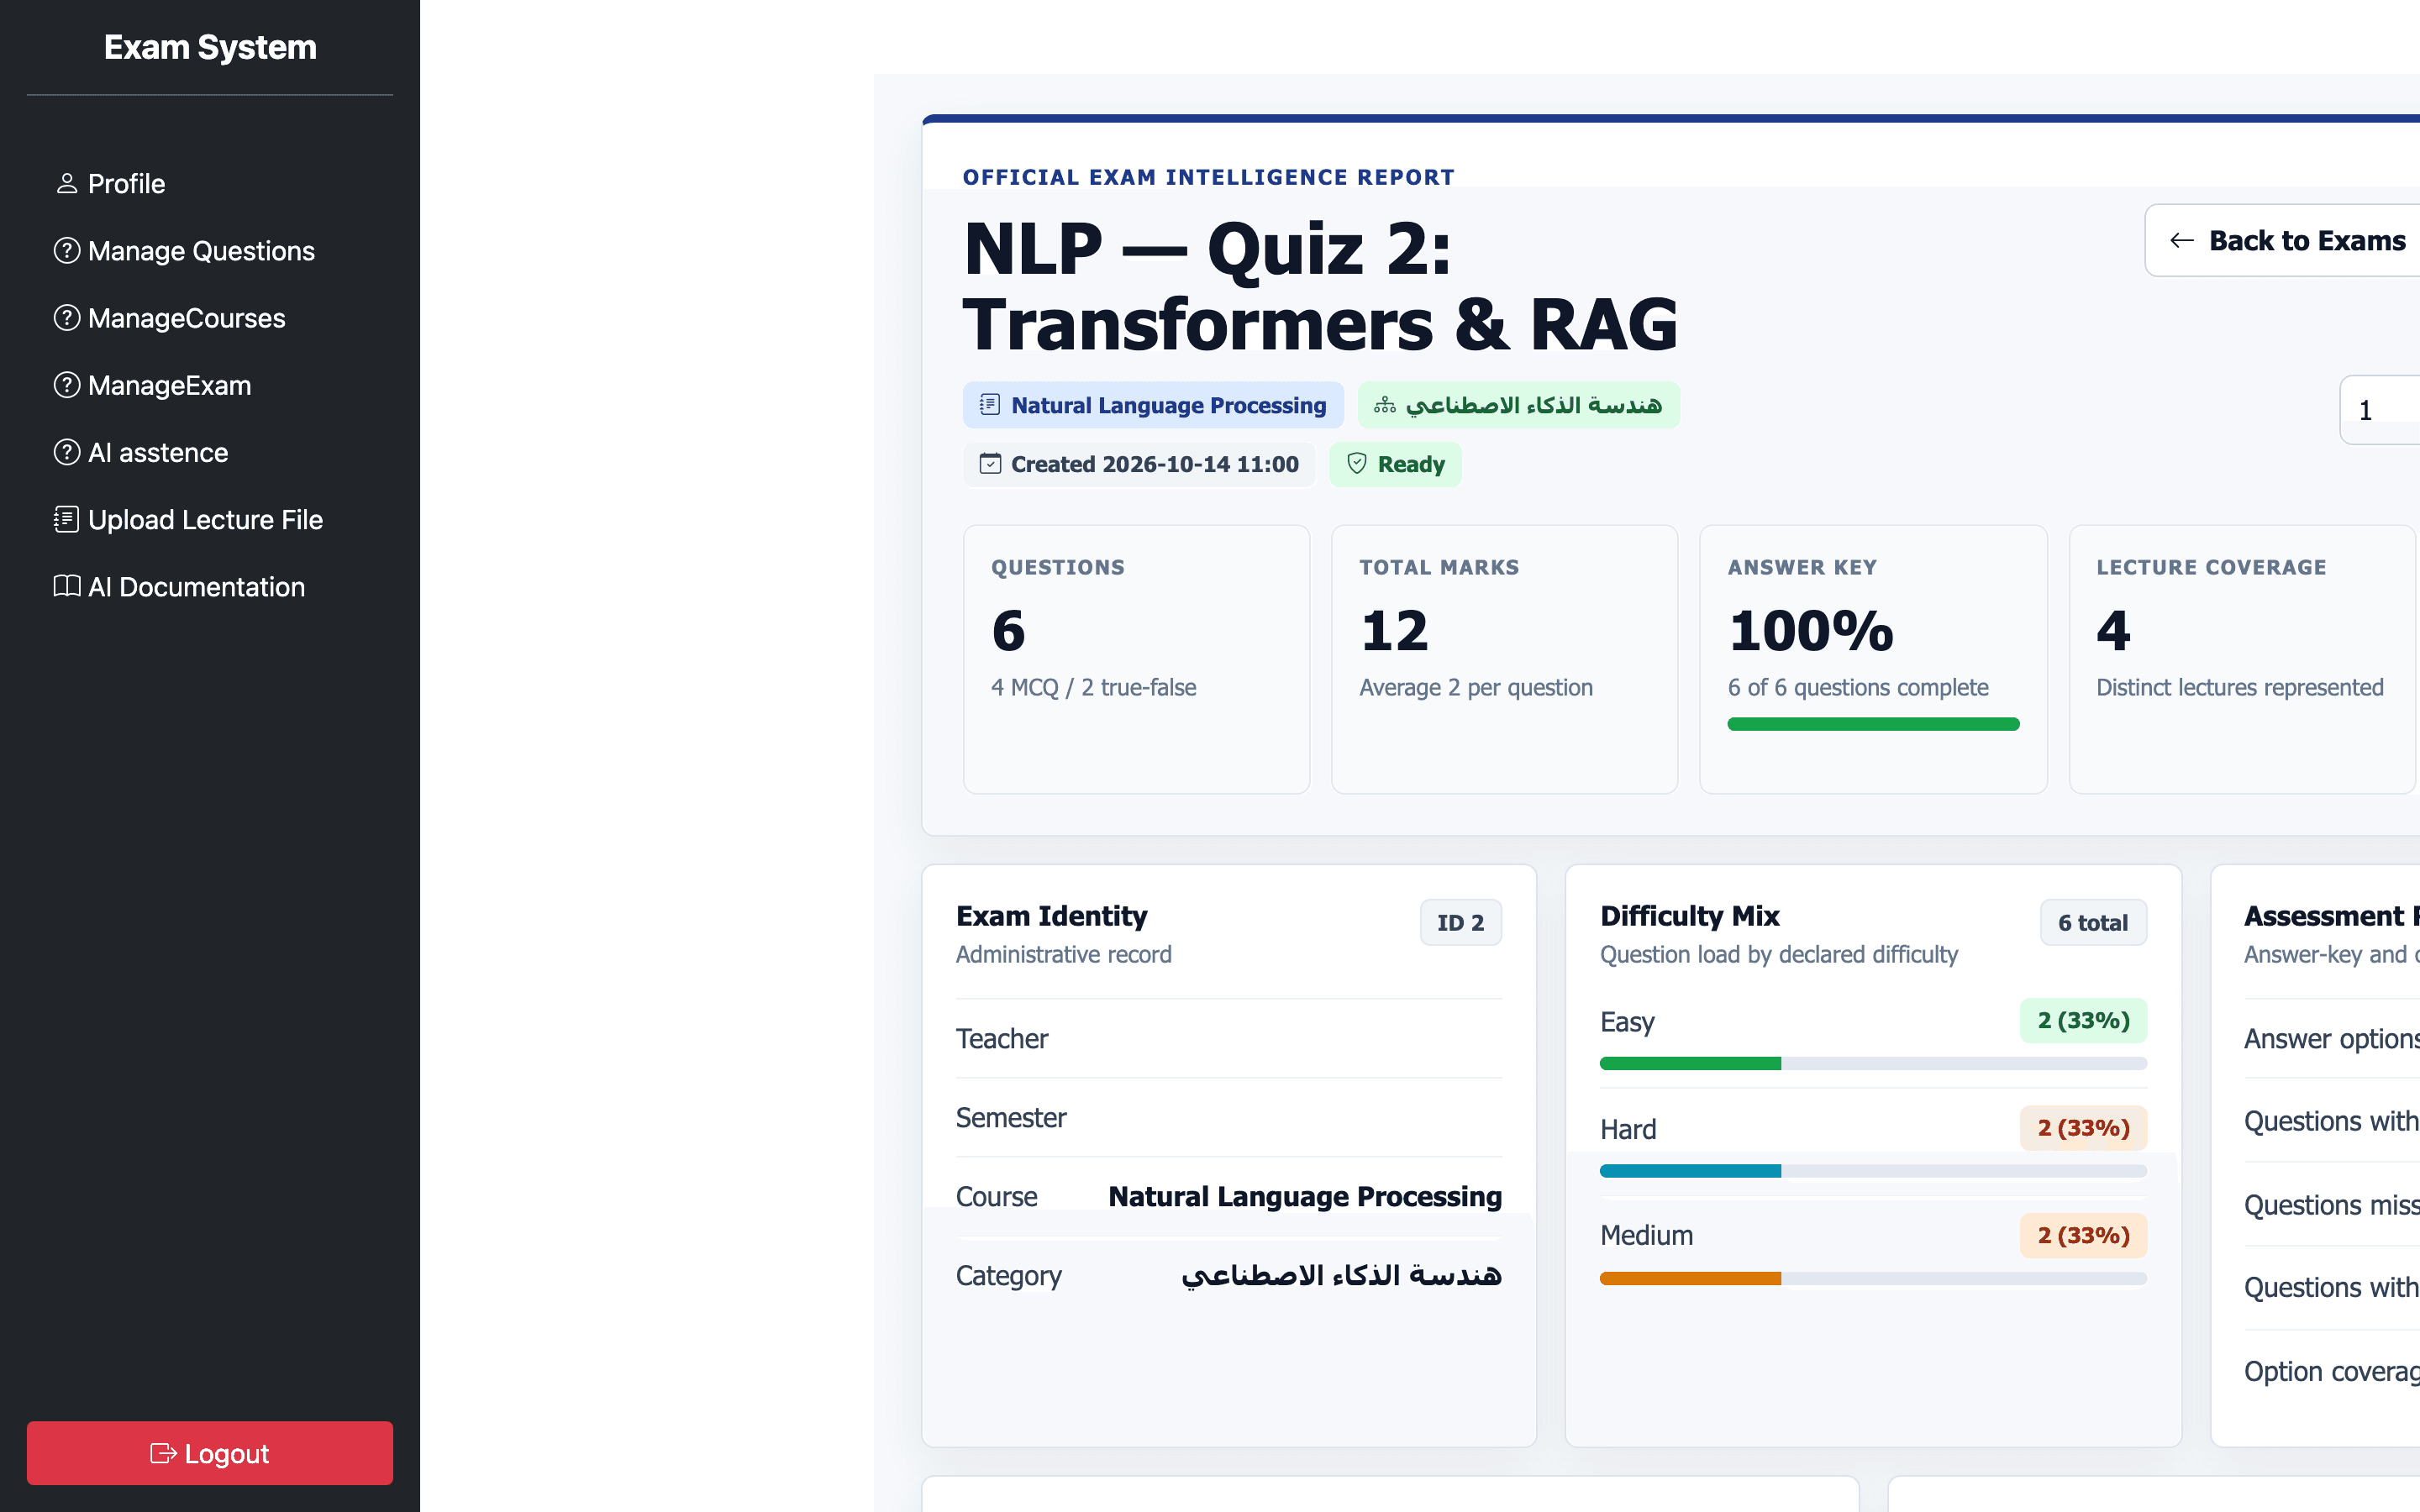Screen dimensions: 2420x1512
Task: Click the Profile person icon
Action: click(x=67, y=184)
